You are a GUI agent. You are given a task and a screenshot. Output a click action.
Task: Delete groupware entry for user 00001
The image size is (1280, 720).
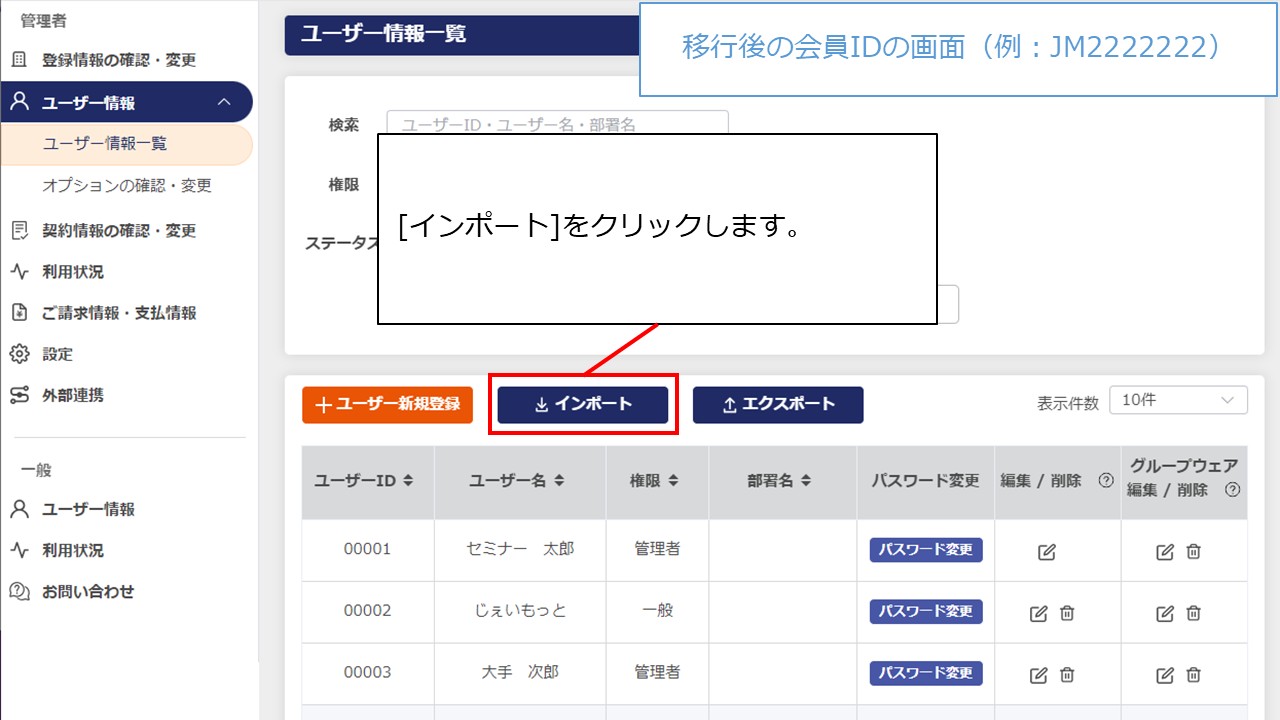pos(1193,552)
